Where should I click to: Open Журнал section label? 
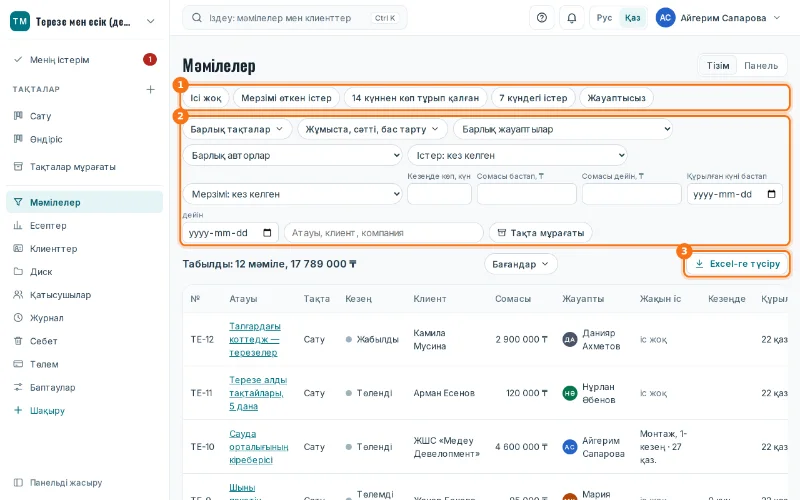pyautogui.click(x=46, y=317)
